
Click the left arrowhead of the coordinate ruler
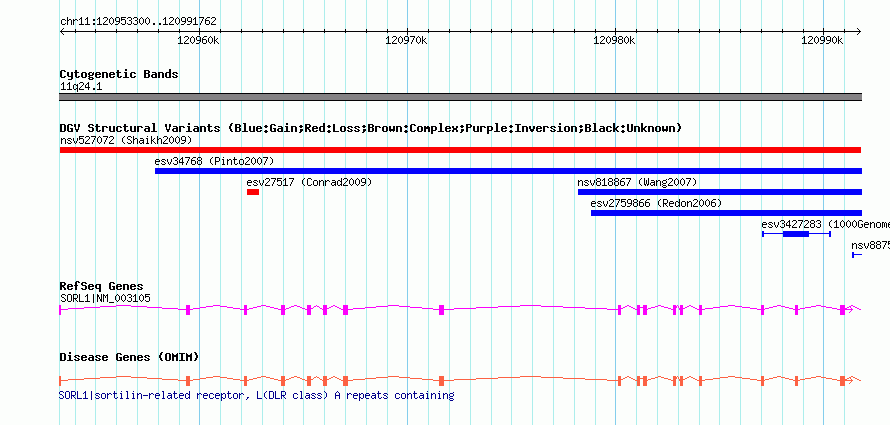coord(62,31)
